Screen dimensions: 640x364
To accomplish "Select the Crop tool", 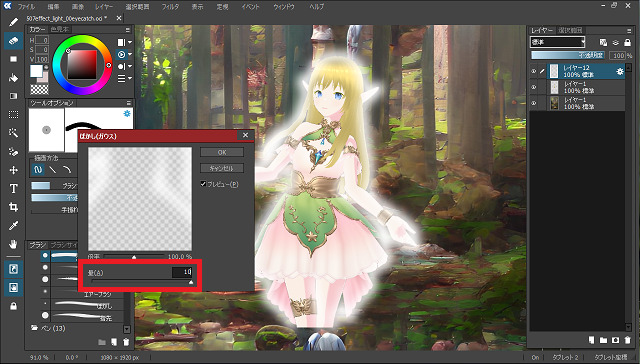I will click(x=13, y=207).
